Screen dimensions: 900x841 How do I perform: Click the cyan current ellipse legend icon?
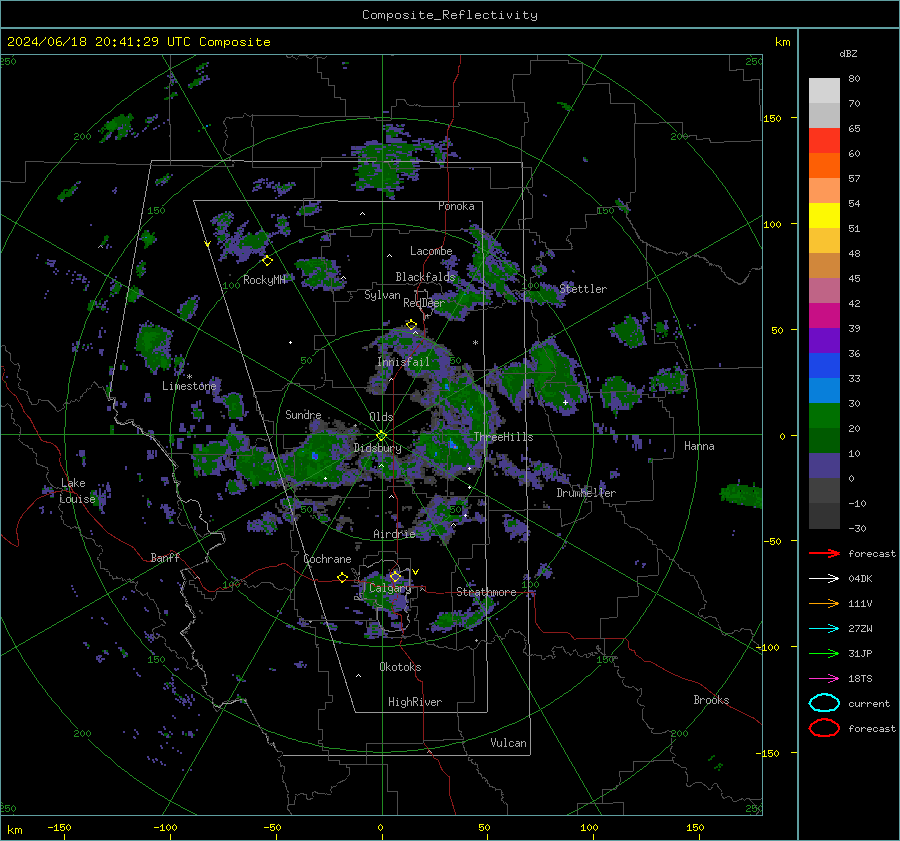(x=824, y=703)
